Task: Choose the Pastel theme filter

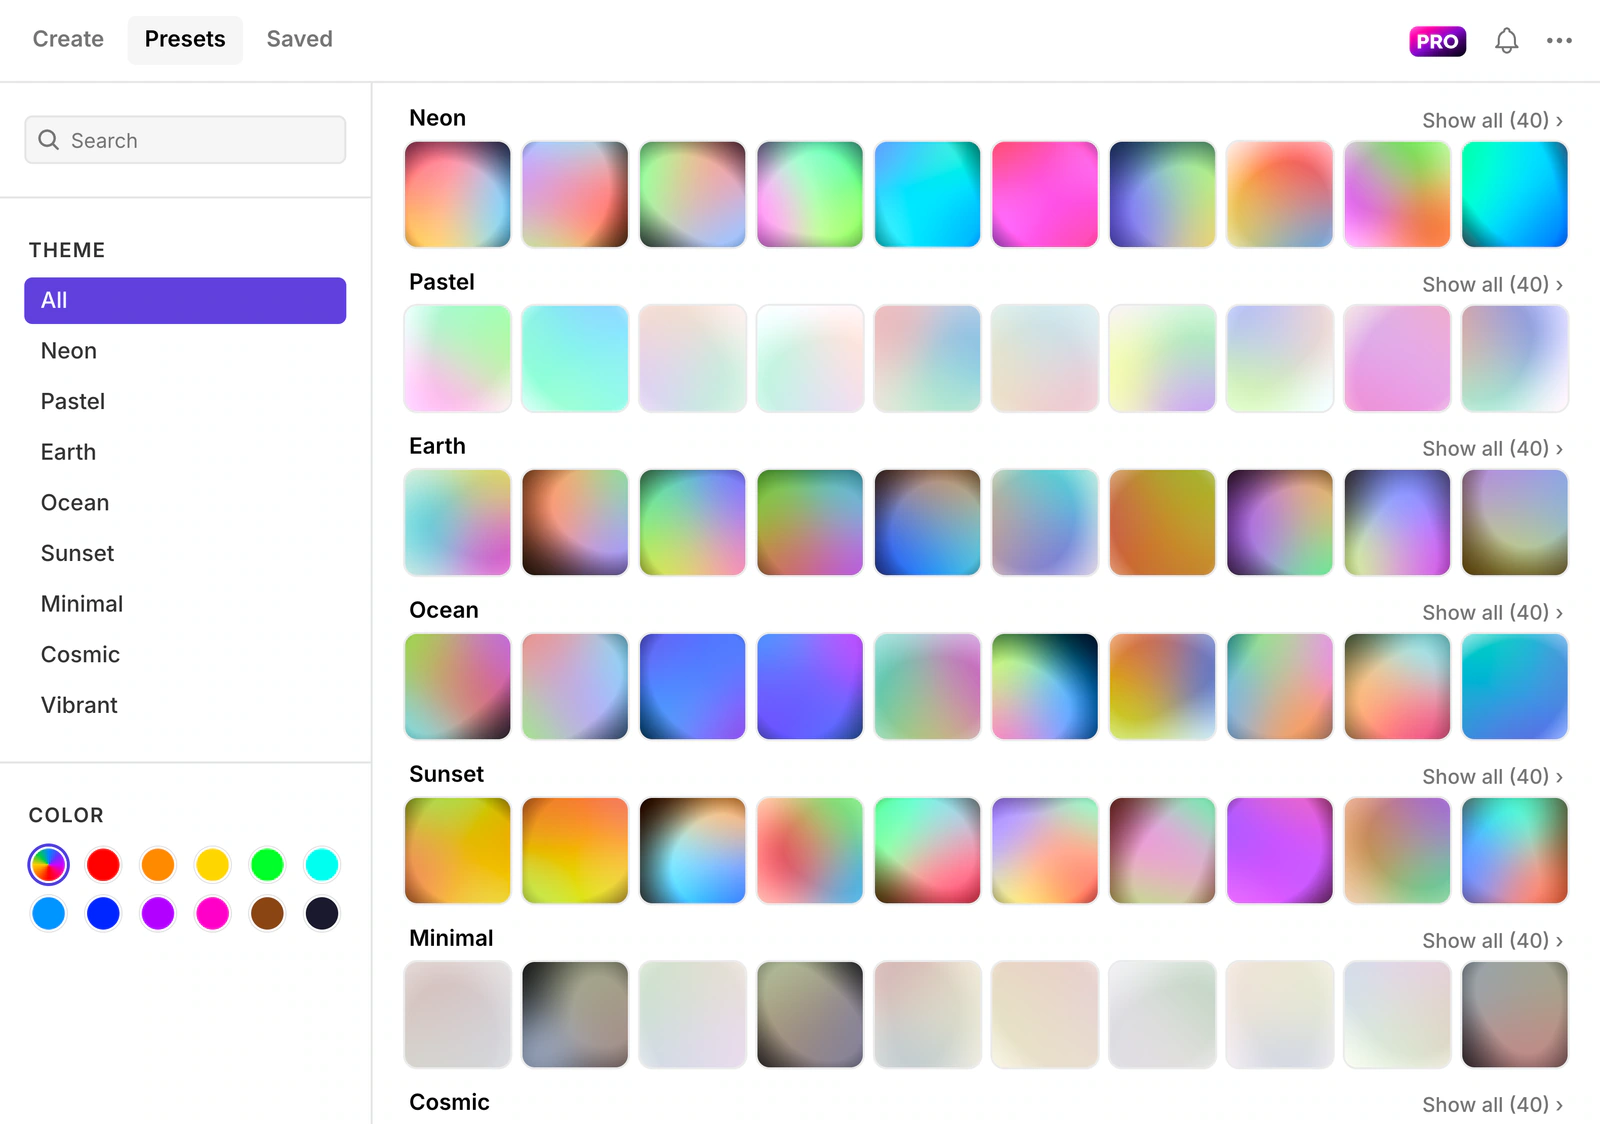Action: 185,401
